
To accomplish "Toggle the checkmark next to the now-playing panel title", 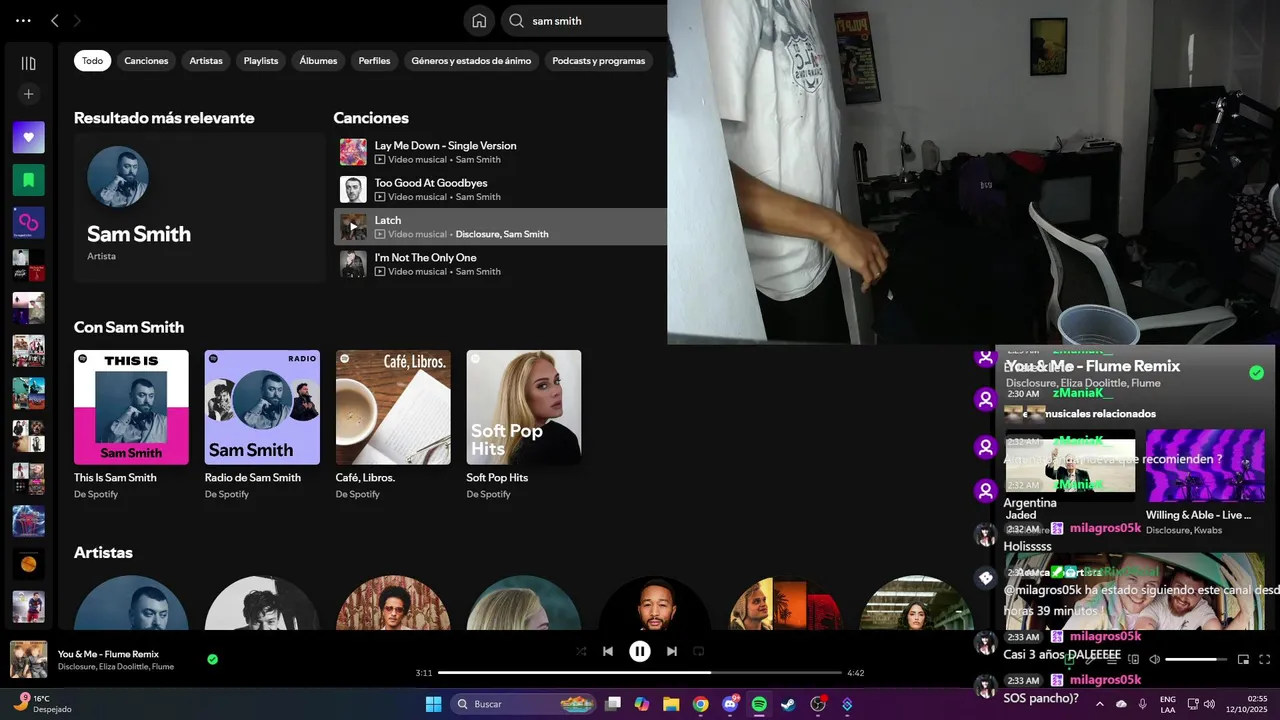I will click(1256, 373).
